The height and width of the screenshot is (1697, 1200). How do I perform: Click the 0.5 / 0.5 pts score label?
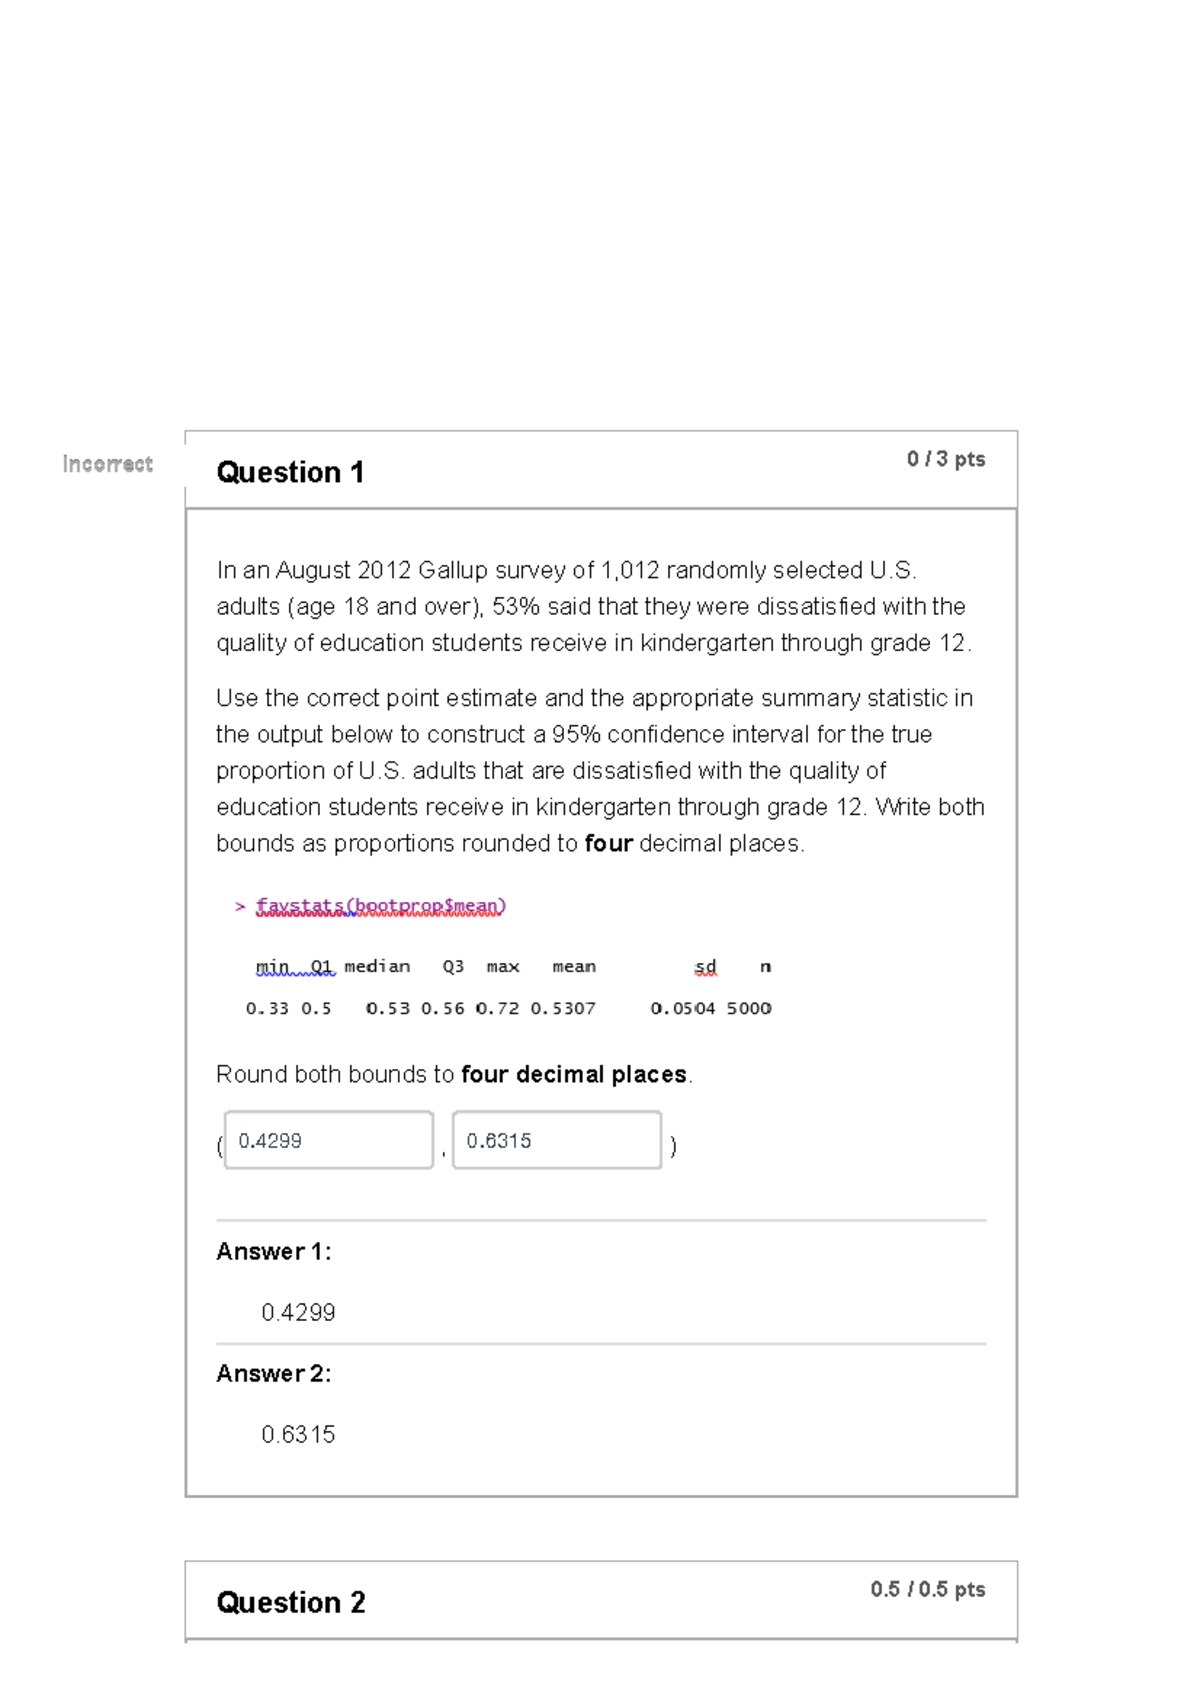click(926, 1589)
